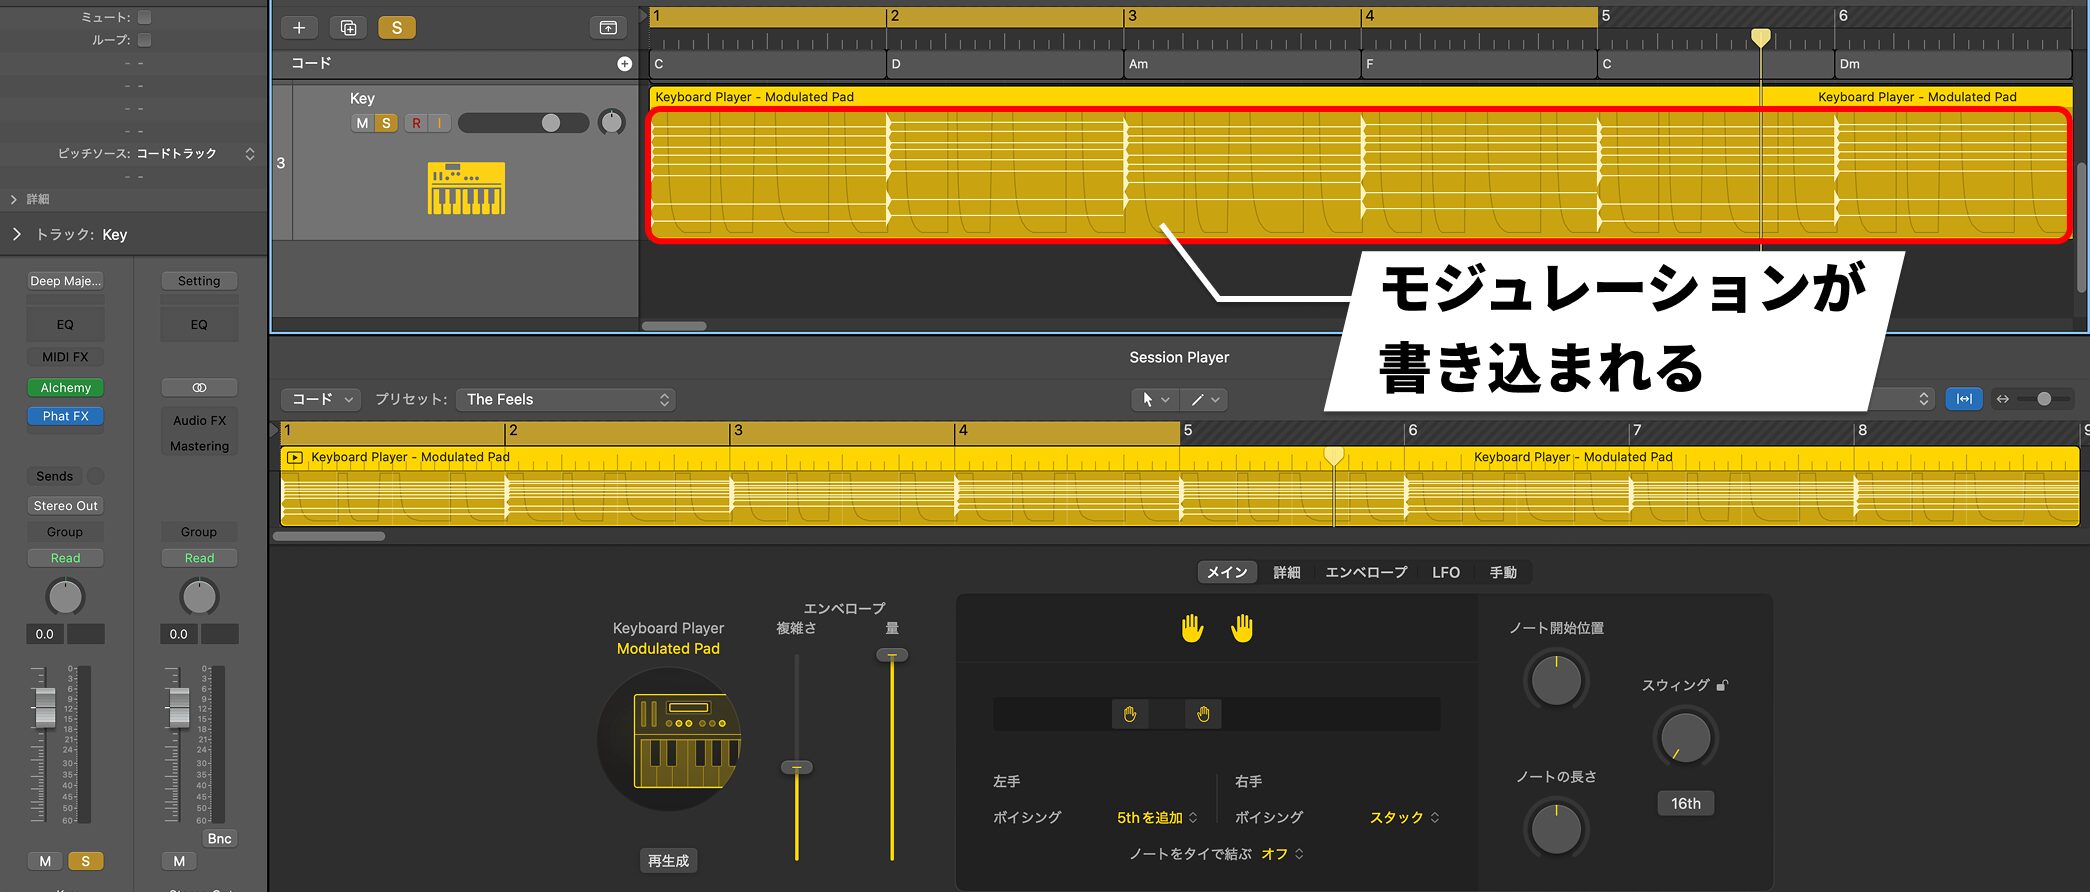
Task: Switch to the LFO tab
Action: 1445,572
